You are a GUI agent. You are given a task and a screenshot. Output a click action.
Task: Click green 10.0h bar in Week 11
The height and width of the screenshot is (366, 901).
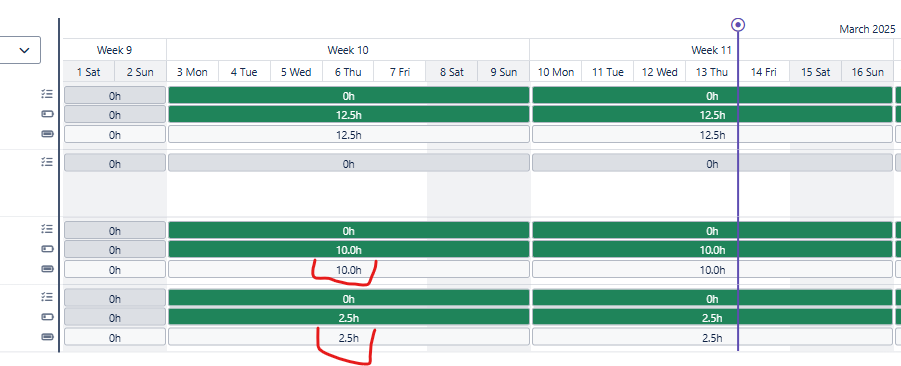click(712, 249)
